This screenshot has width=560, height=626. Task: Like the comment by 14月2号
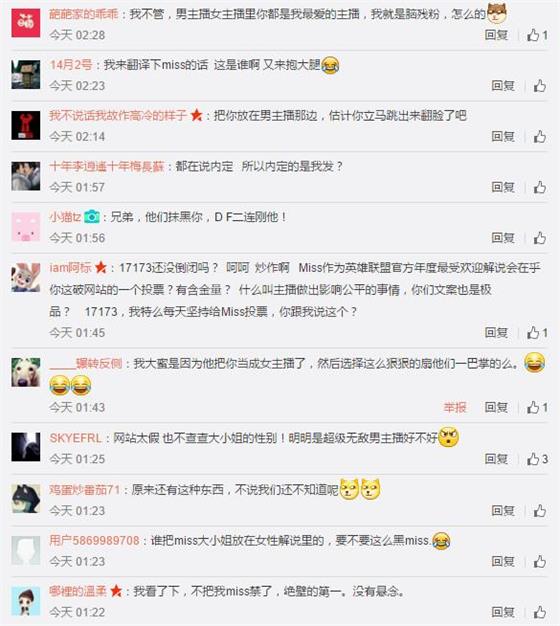[540, 85]
